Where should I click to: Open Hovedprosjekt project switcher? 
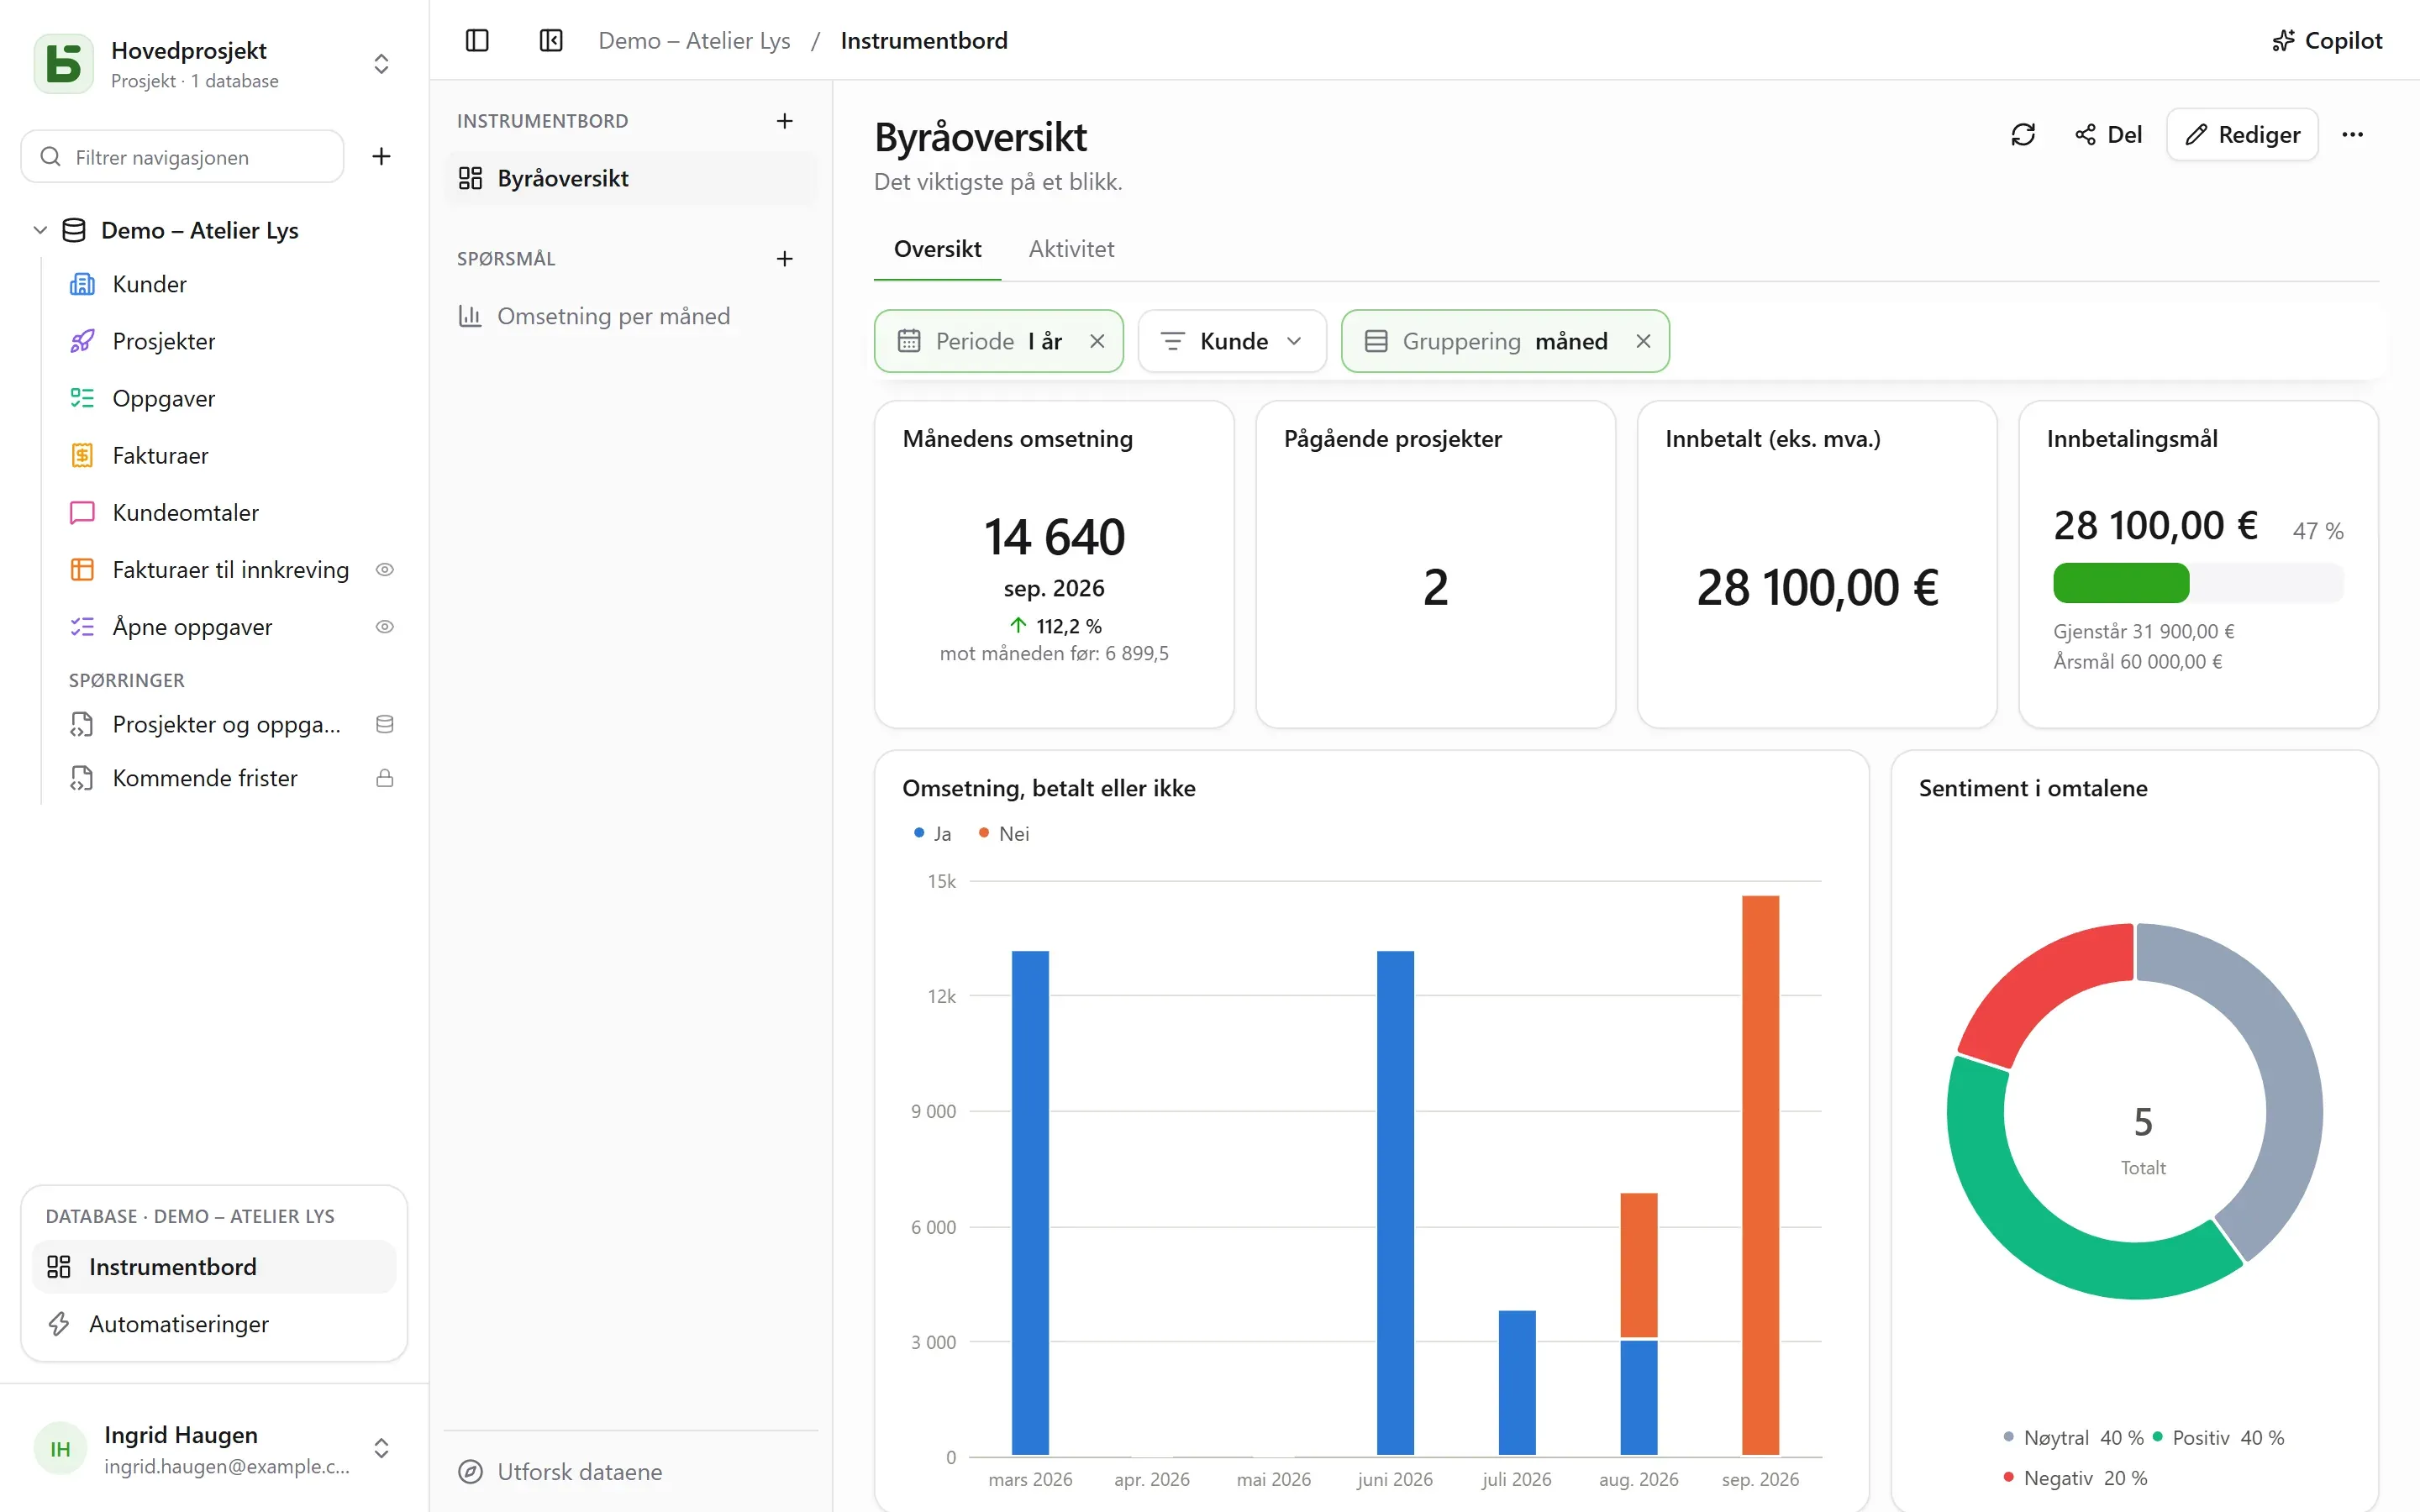pos(214,64)
